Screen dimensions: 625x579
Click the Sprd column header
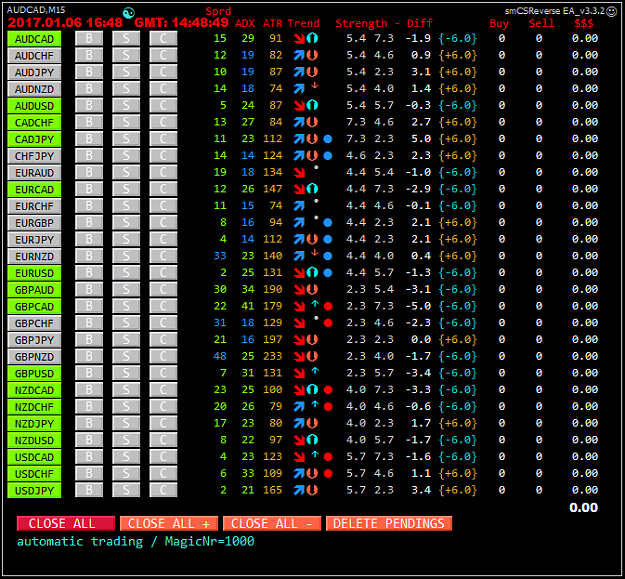click(x=218, y=11)
